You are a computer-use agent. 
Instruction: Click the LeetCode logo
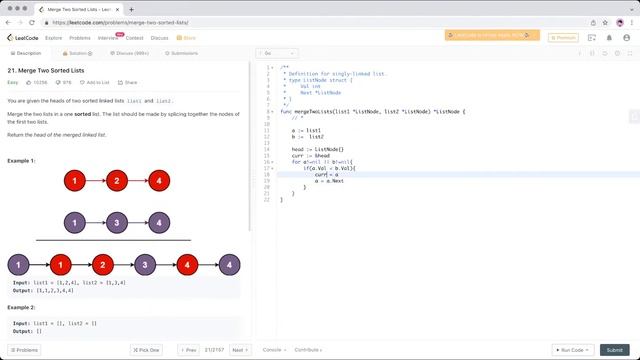click(22, 38)
